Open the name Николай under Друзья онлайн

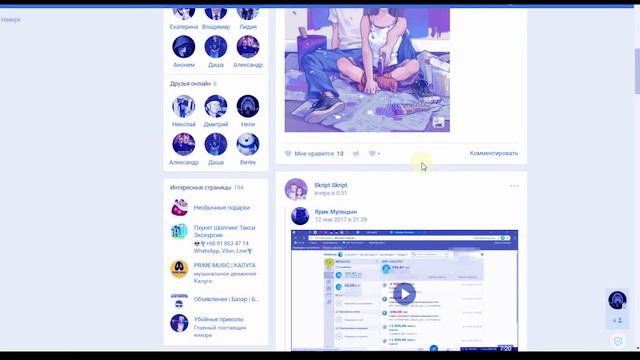click(184, 124)
